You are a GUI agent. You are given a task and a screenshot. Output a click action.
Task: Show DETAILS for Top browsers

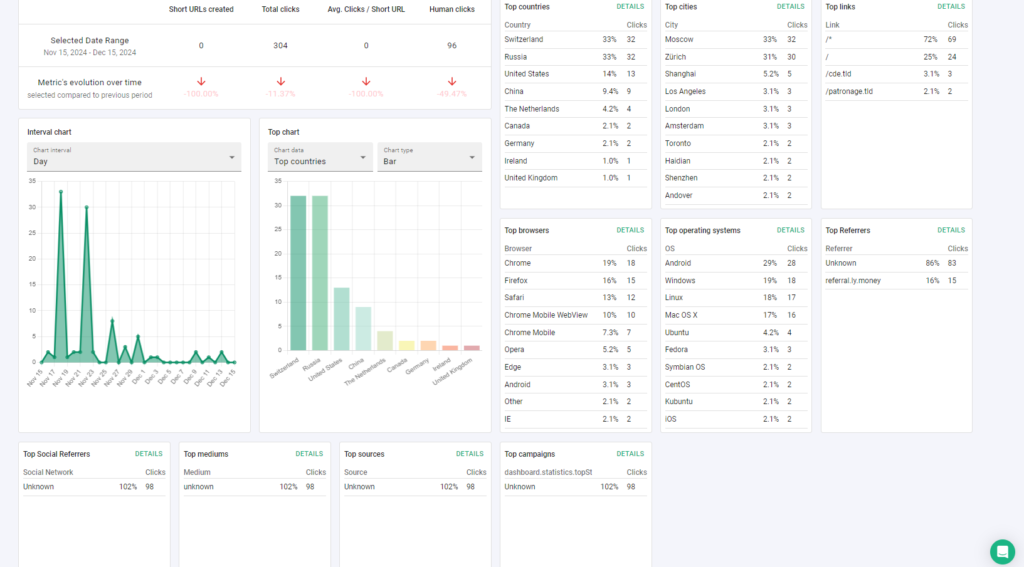(630, 230)
